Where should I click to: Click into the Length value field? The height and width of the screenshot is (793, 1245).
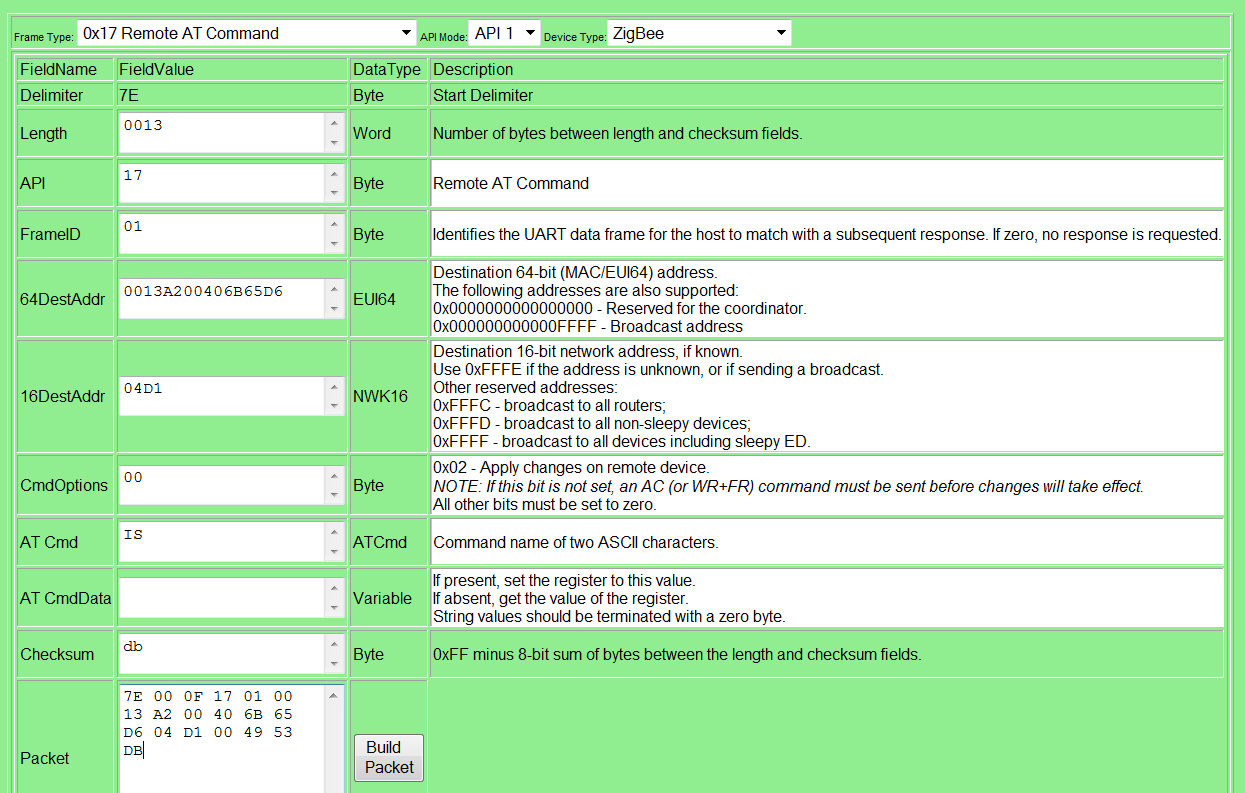click(220, 133)
